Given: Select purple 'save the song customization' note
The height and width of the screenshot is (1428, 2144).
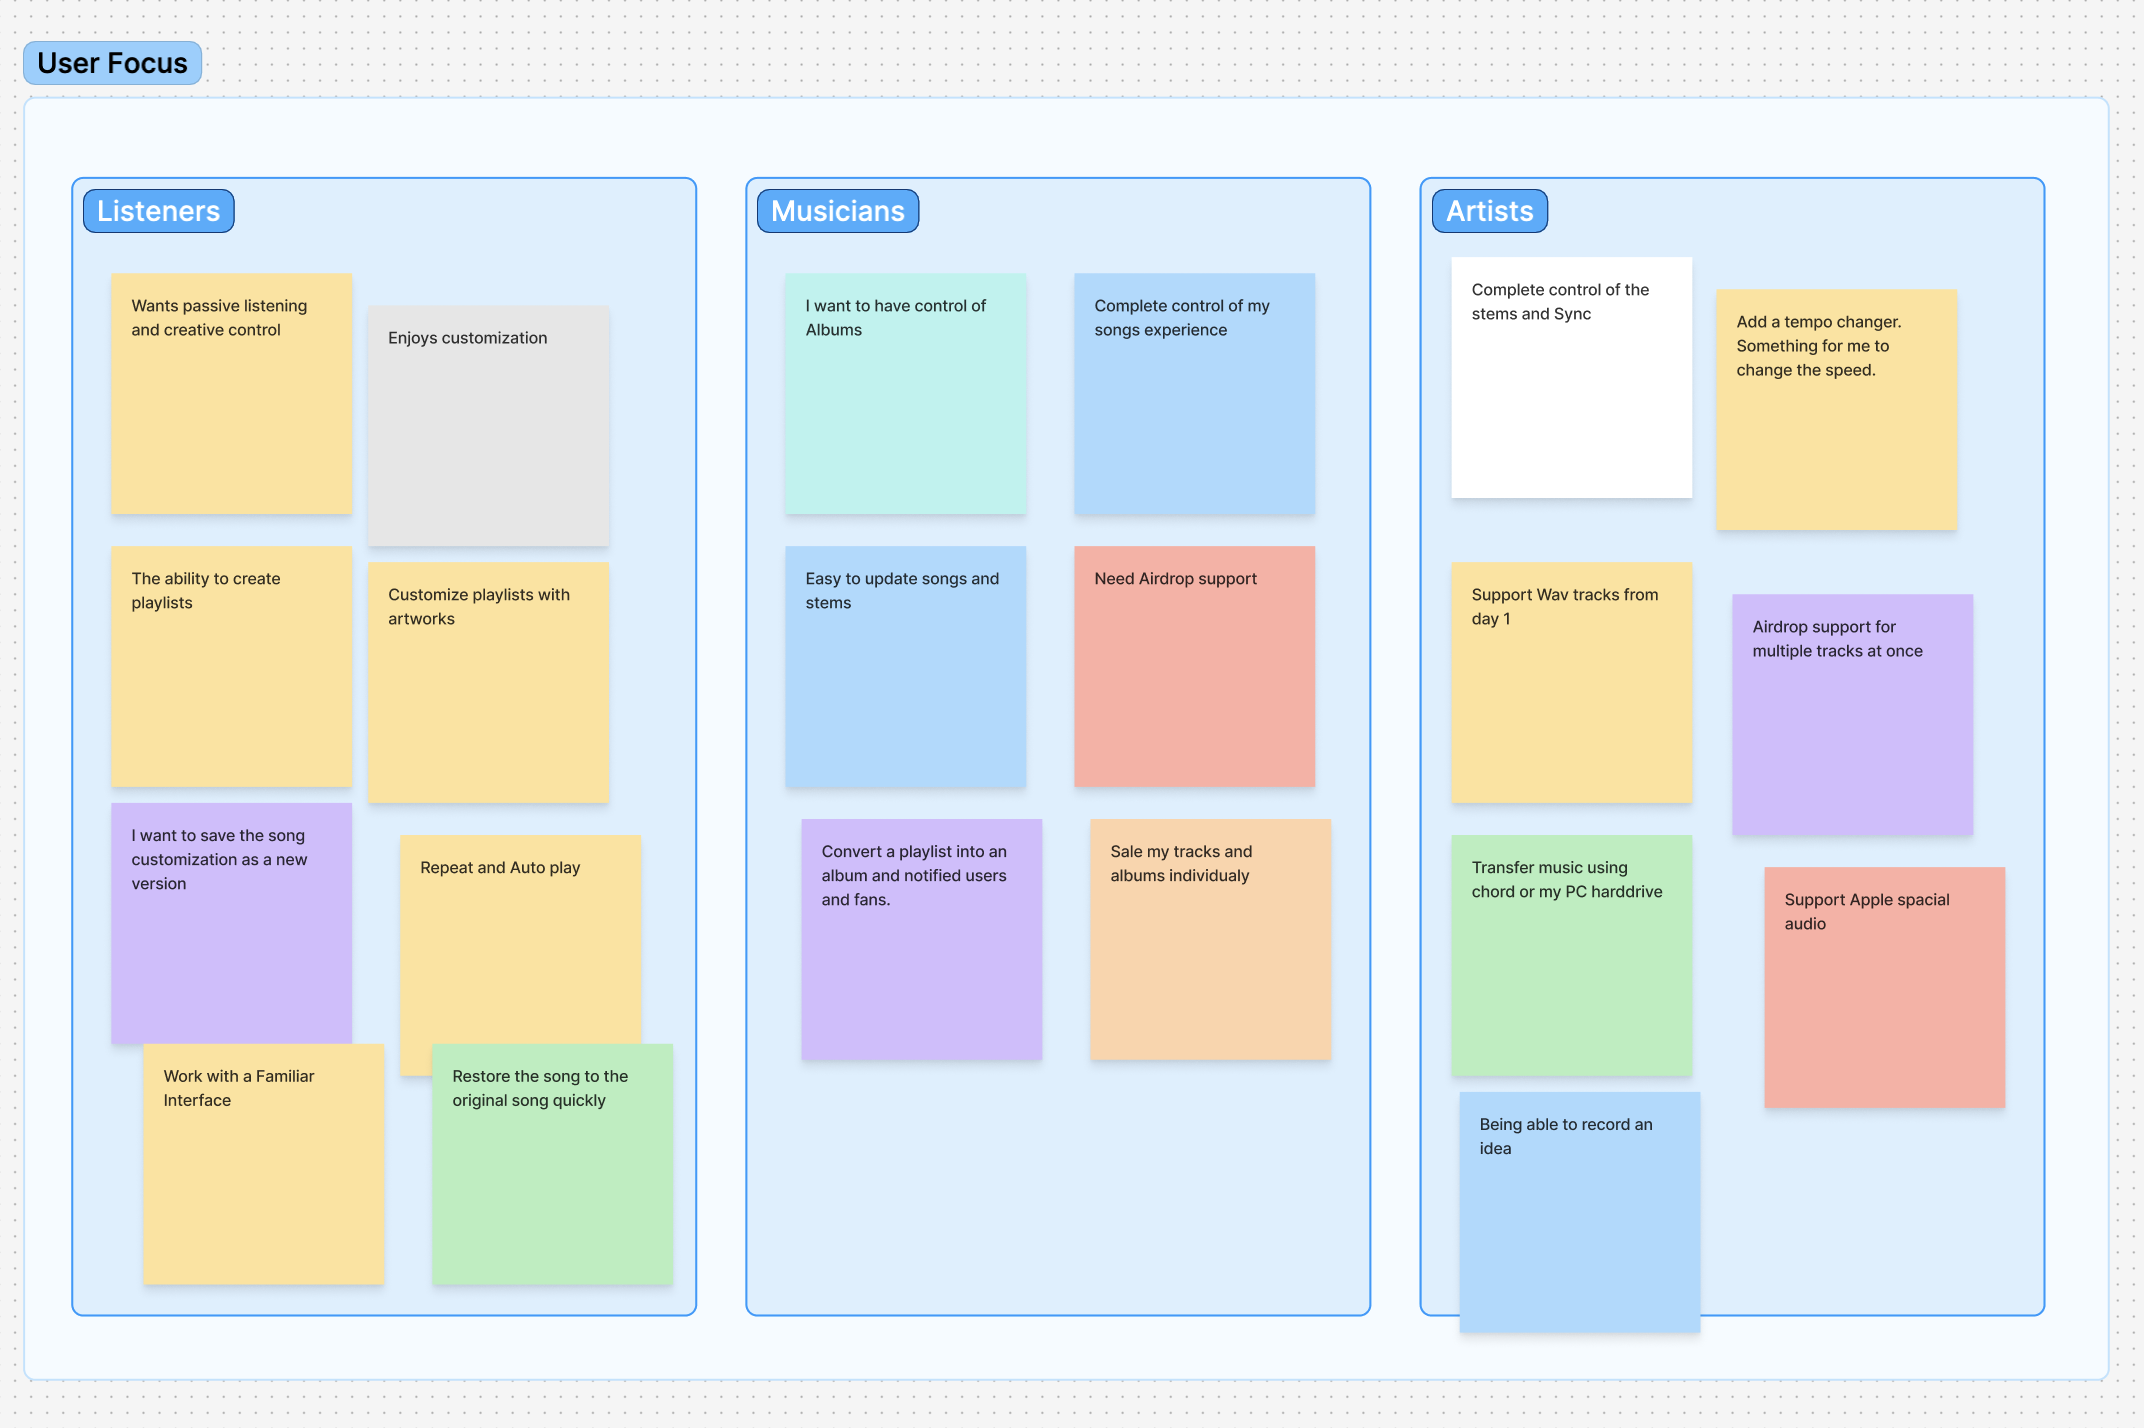Looking at the screenshot, I should point(231,922).
